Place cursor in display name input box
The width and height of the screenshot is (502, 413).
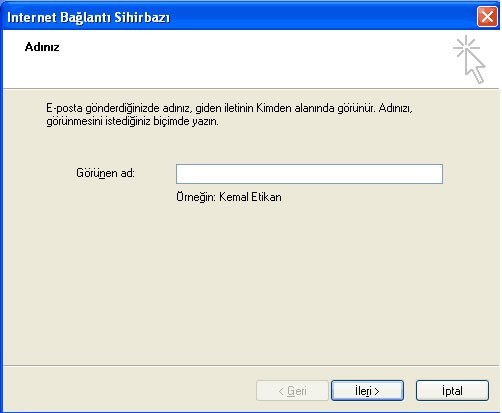point(309,174)
